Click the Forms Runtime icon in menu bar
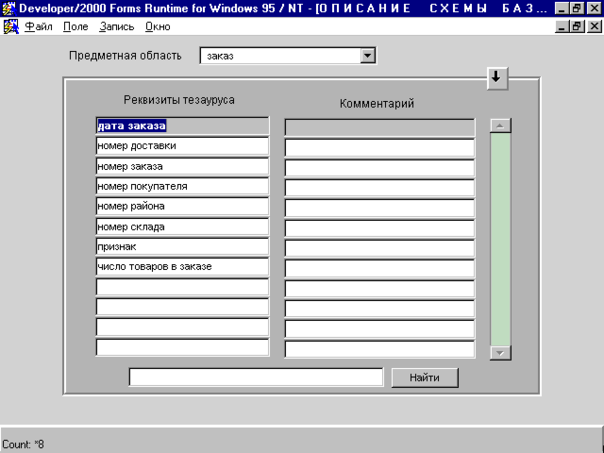Screen dimensions: 604x453 11,27
